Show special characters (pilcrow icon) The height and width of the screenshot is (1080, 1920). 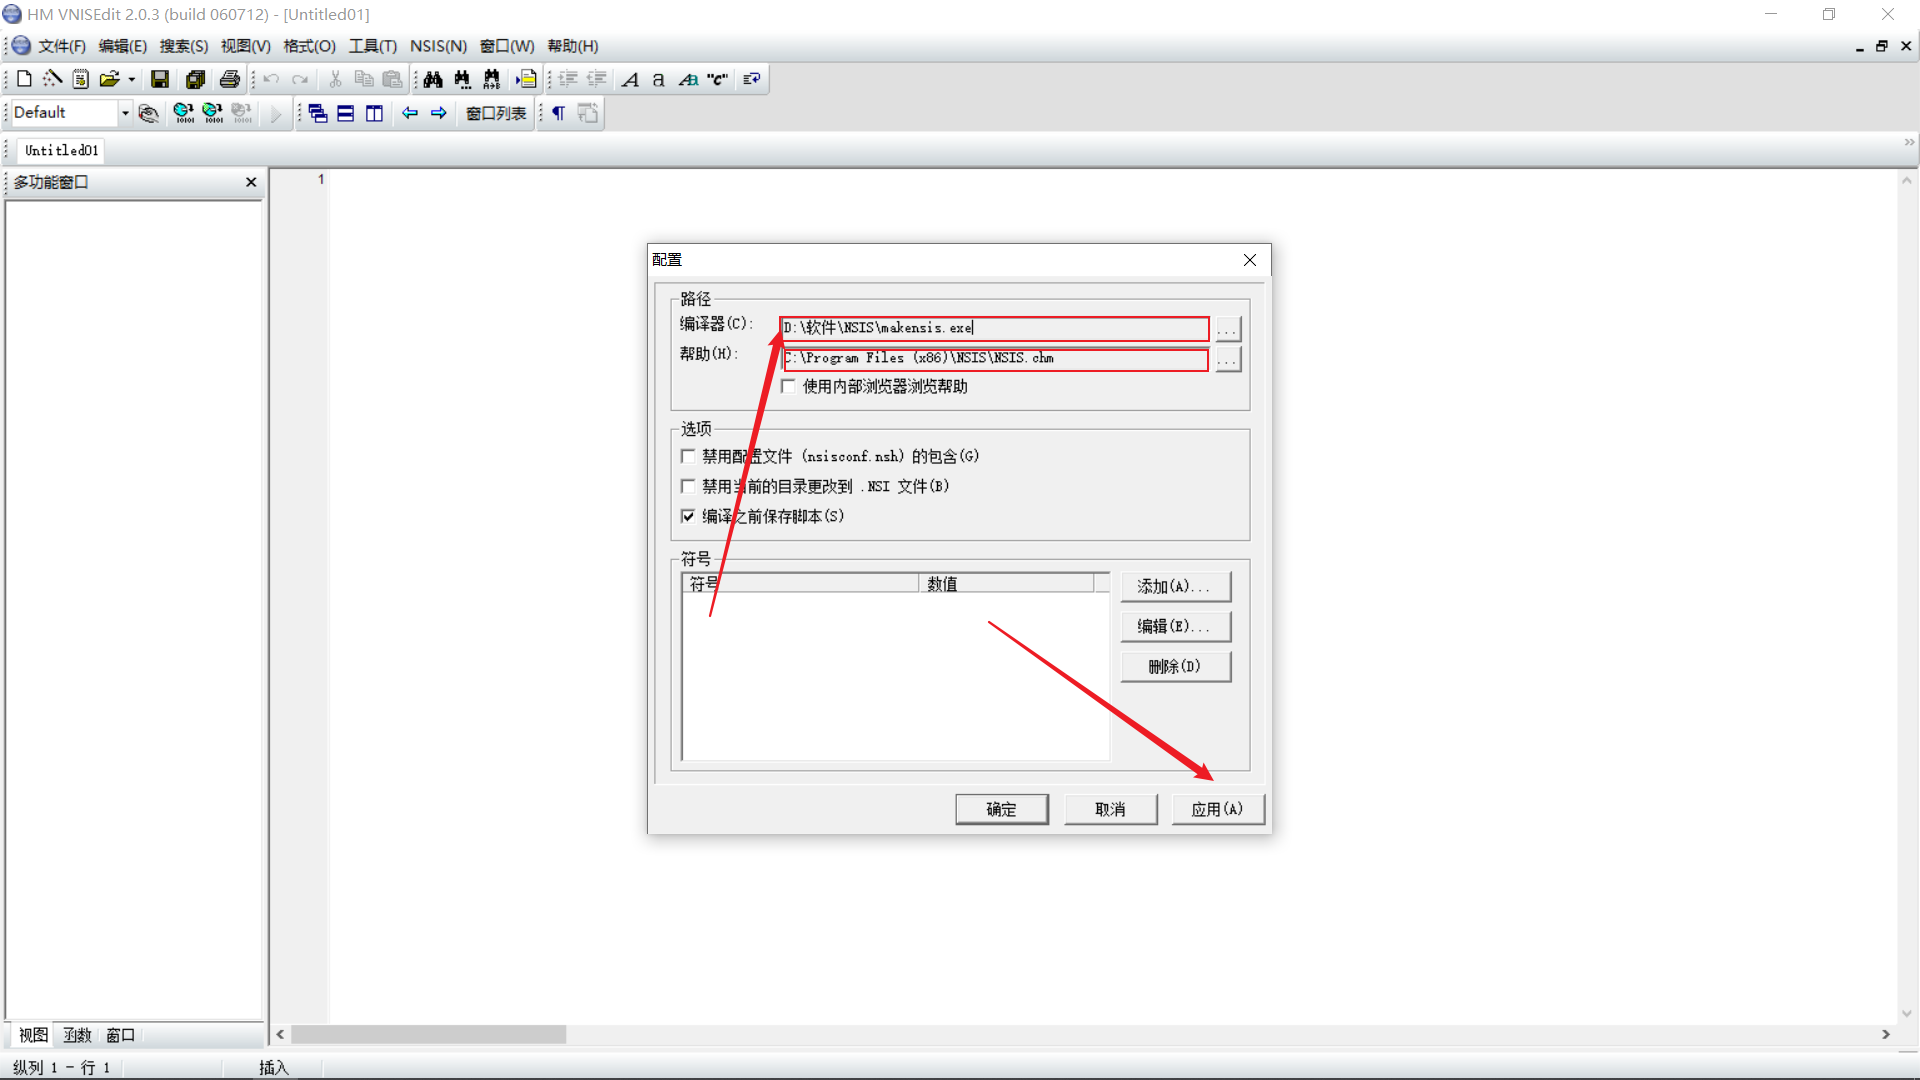[x=559, y=113]
